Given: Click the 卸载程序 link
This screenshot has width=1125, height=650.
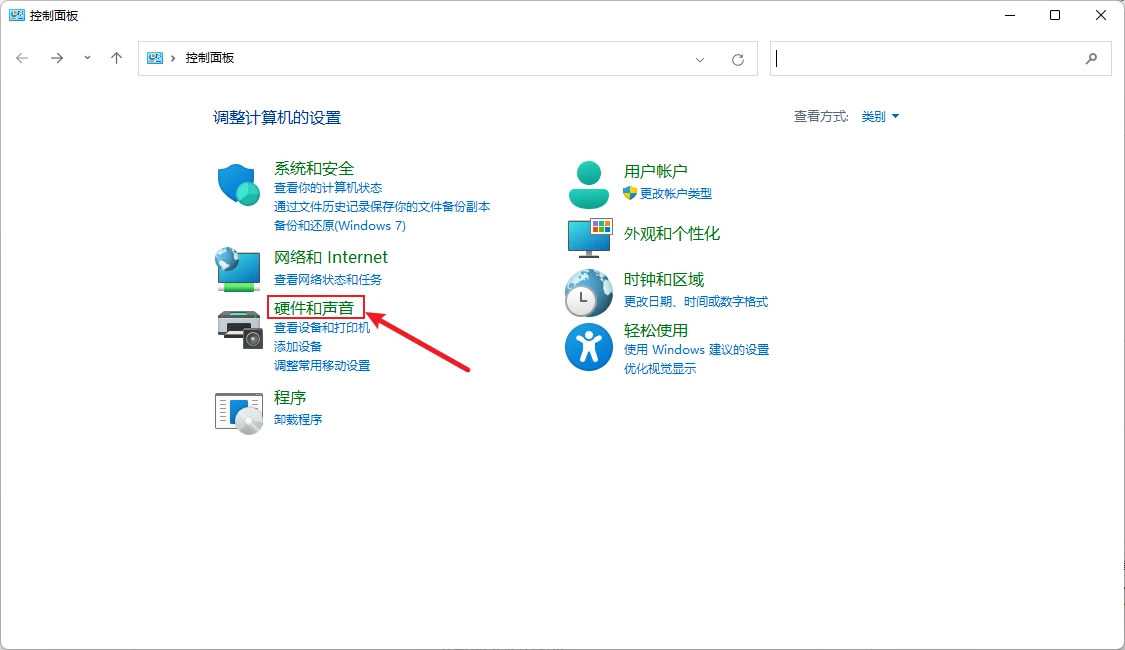Looking at the screenshot, I should click(298, 419).
